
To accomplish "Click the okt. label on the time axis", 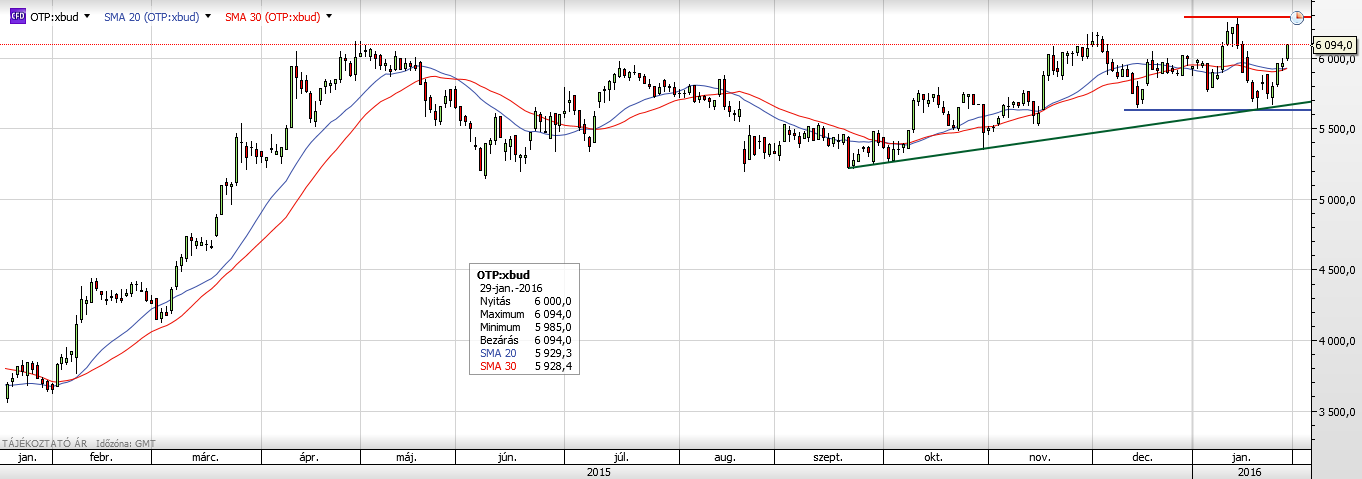I will [x=934, y=457].
